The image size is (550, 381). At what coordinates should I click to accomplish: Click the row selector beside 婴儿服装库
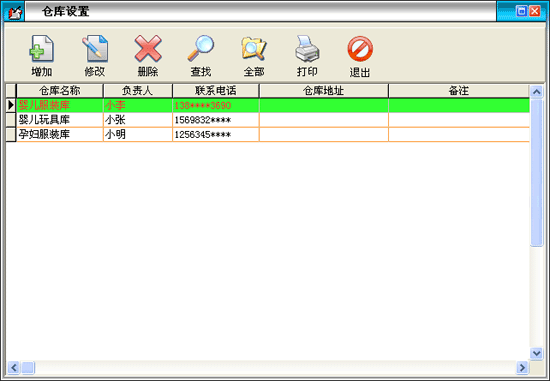click(11, 105)
